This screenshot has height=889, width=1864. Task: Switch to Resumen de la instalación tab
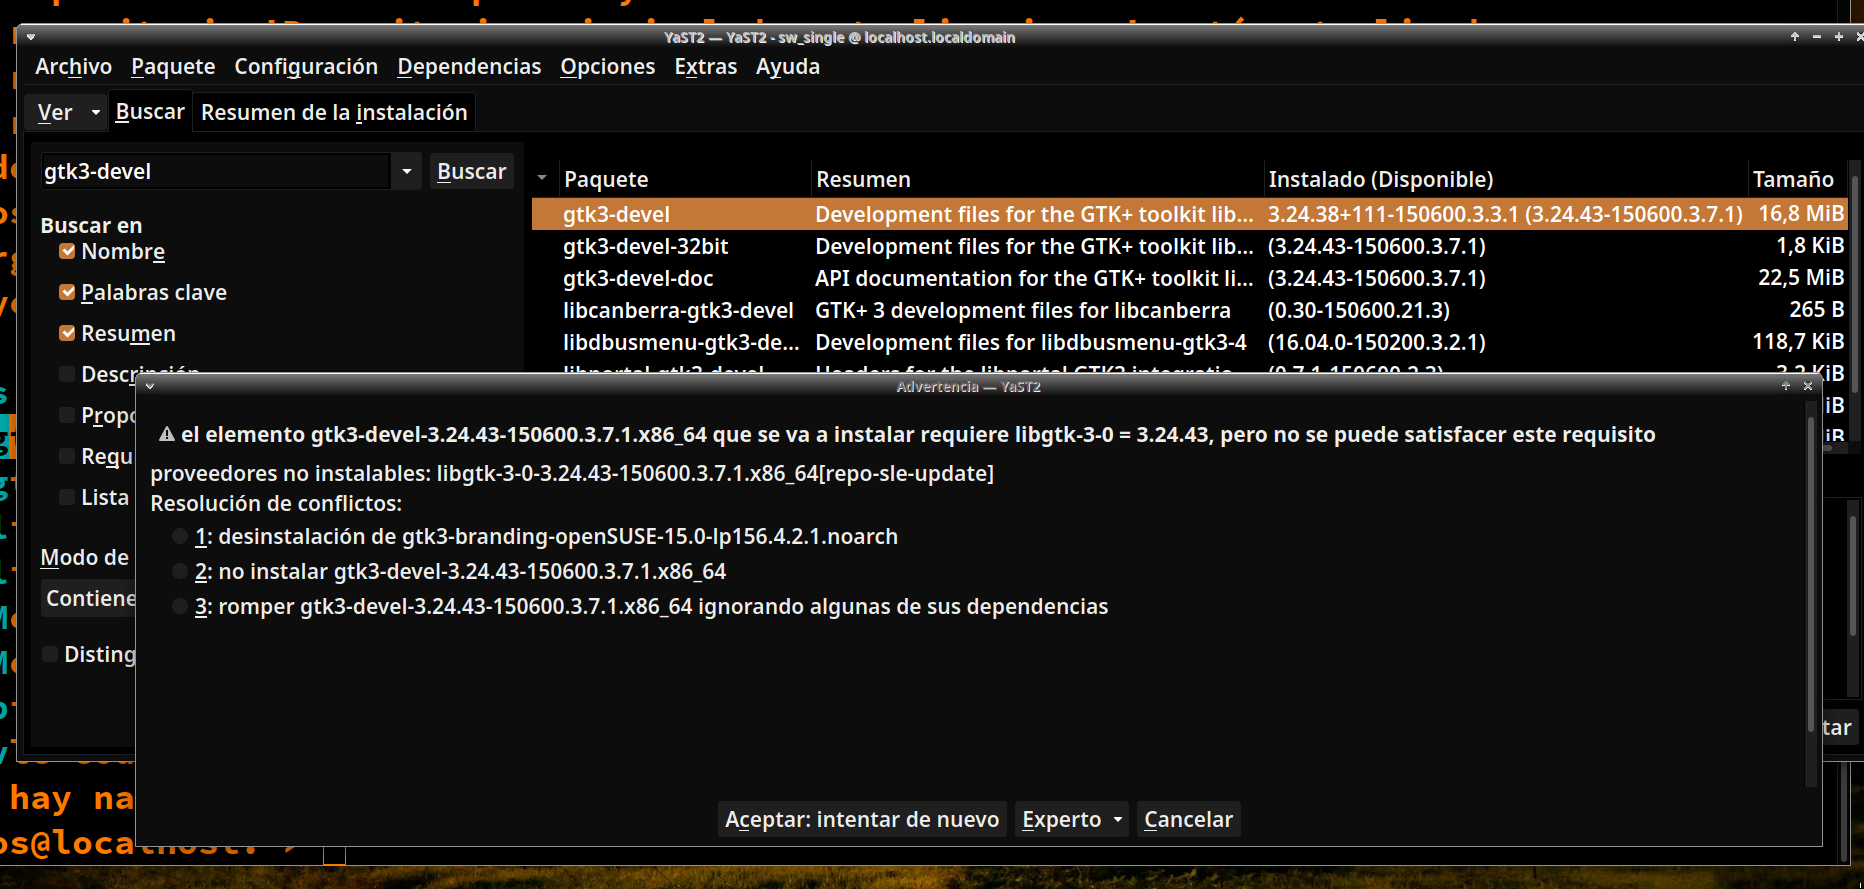tap(334, 113)
